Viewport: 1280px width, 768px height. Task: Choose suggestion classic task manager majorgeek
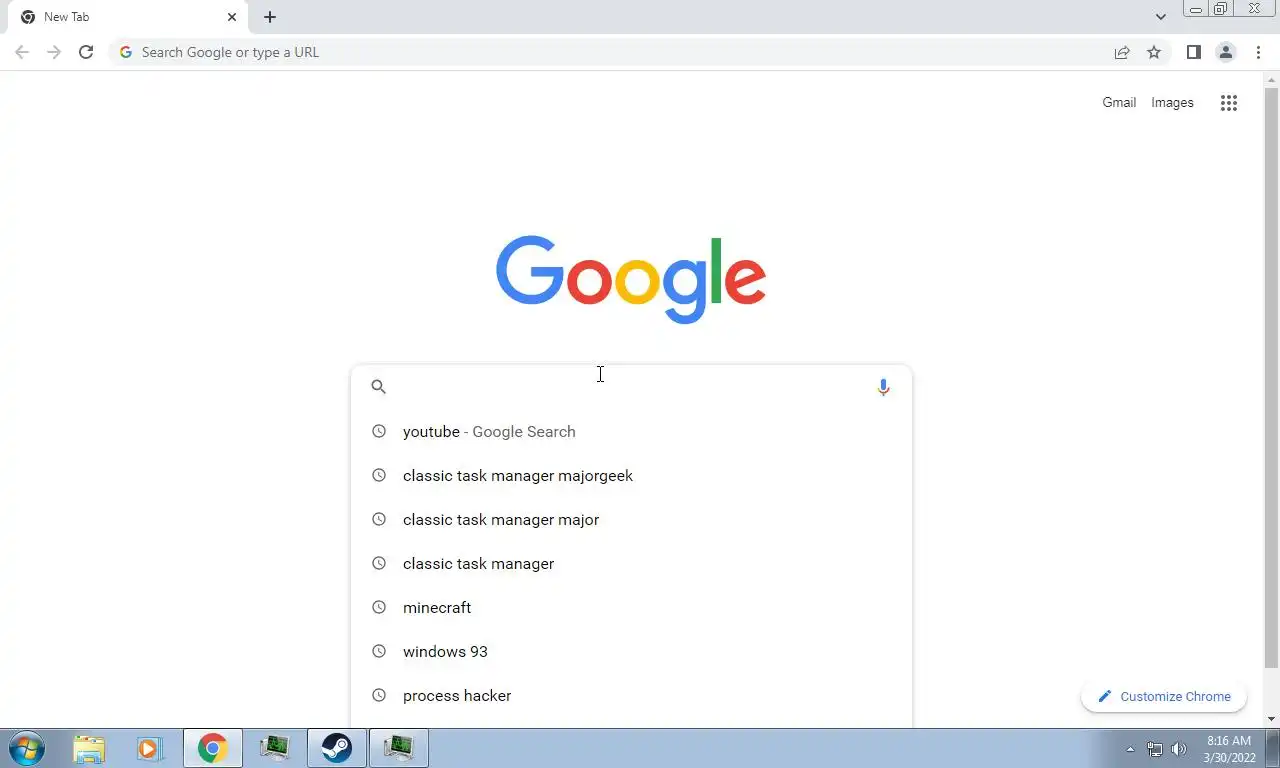tap(631, 475)
